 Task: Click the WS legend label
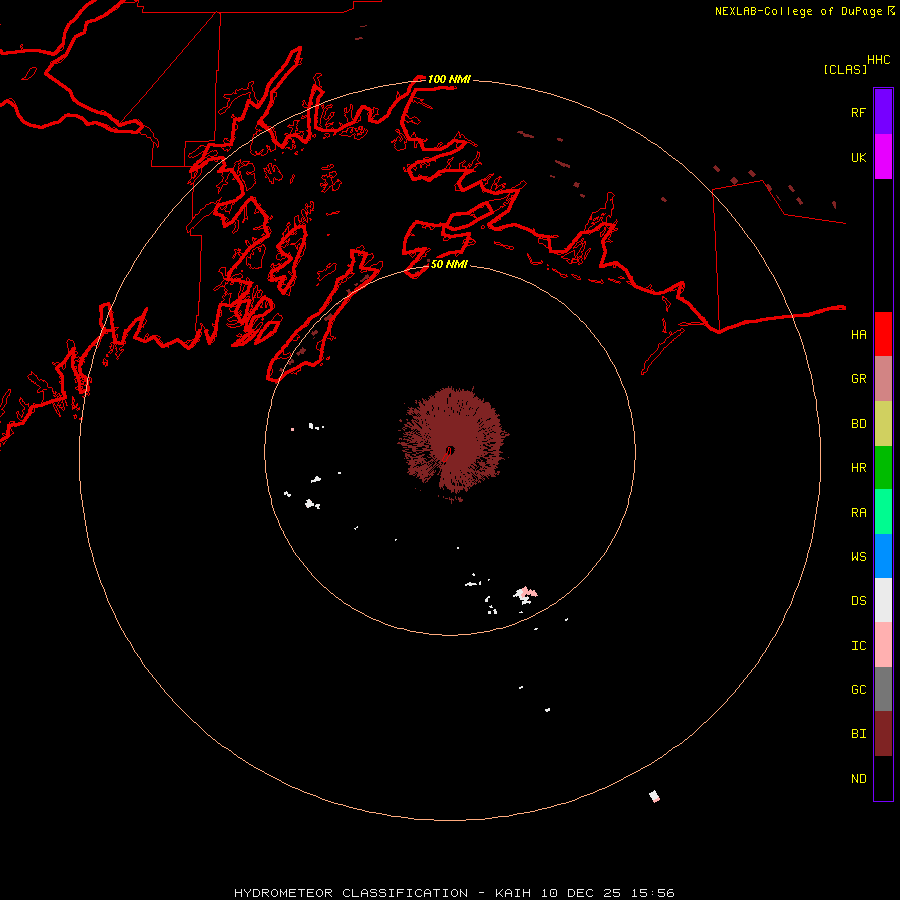pos(858,557)
